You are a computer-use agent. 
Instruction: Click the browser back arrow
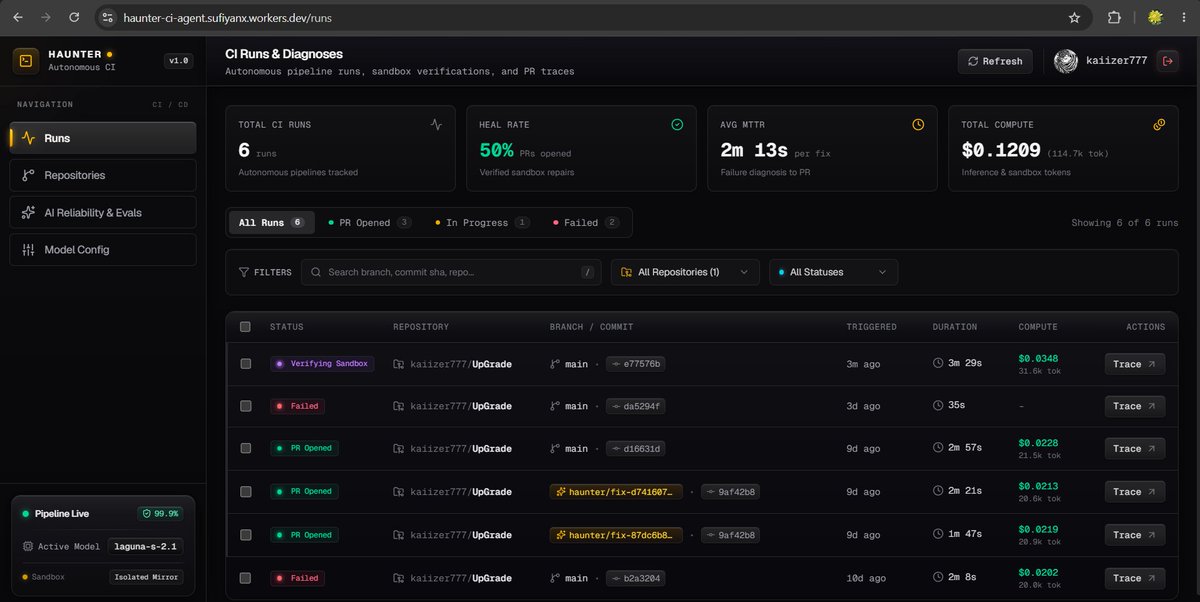tap(17, 17)
